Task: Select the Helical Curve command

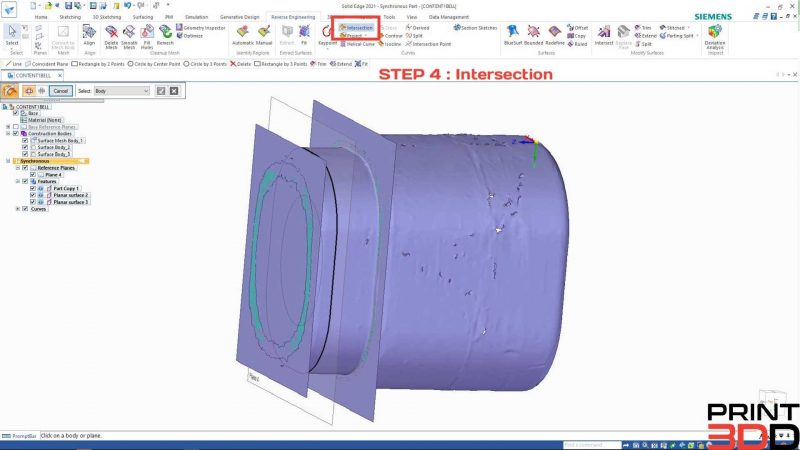Action: (357, 44)
